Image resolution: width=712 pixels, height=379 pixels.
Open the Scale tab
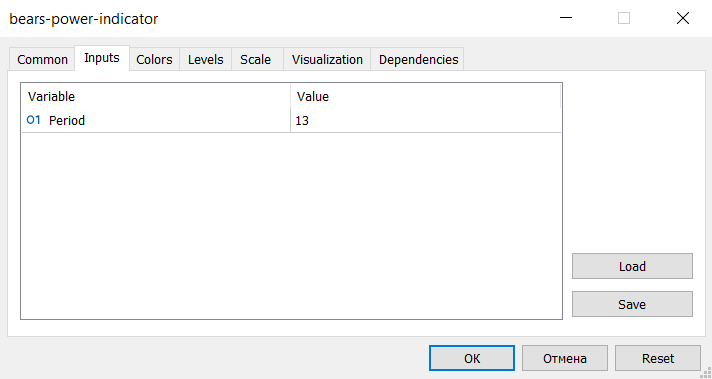tap(256, 59)
